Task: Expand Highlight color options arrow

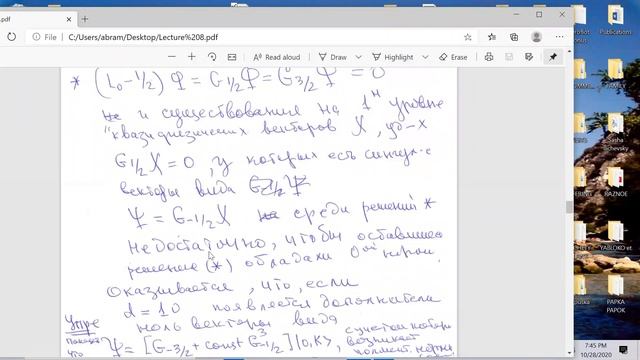Action: 425,57
